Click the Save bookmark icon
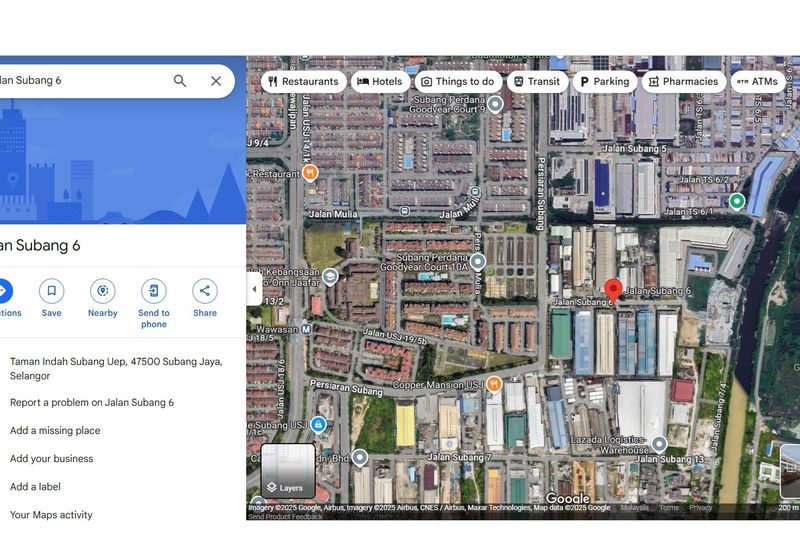This screenshot has height=552, width=800. (51, 291)
